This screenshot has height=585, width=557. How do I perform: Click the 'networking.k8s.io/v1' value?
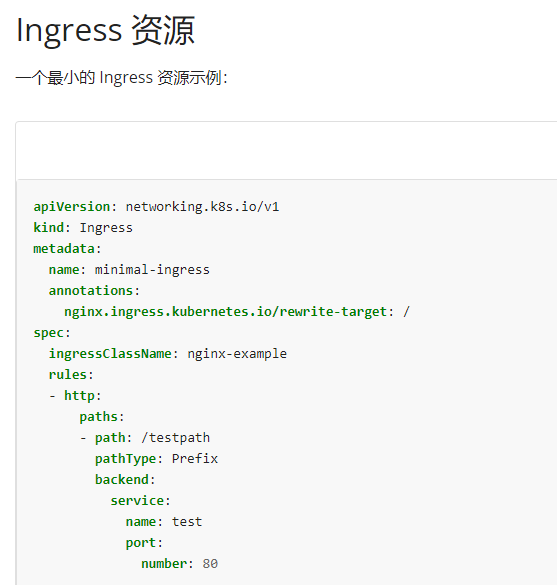tap(202, 207)
